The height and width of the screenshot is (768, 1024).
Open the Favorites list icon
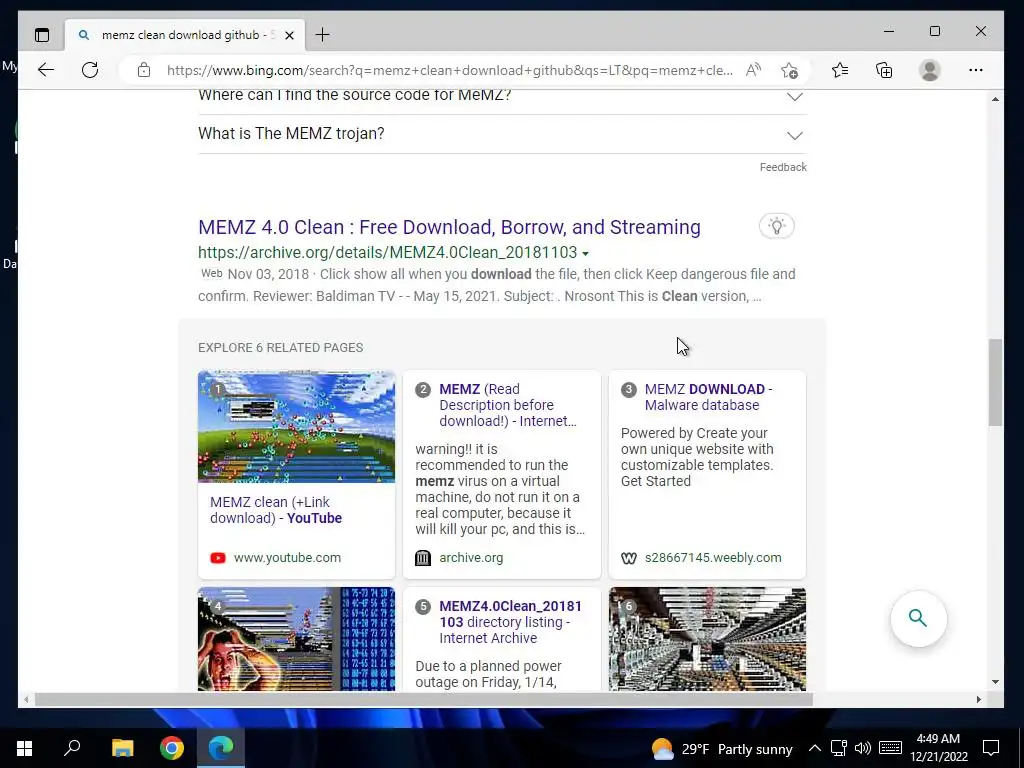840,70
